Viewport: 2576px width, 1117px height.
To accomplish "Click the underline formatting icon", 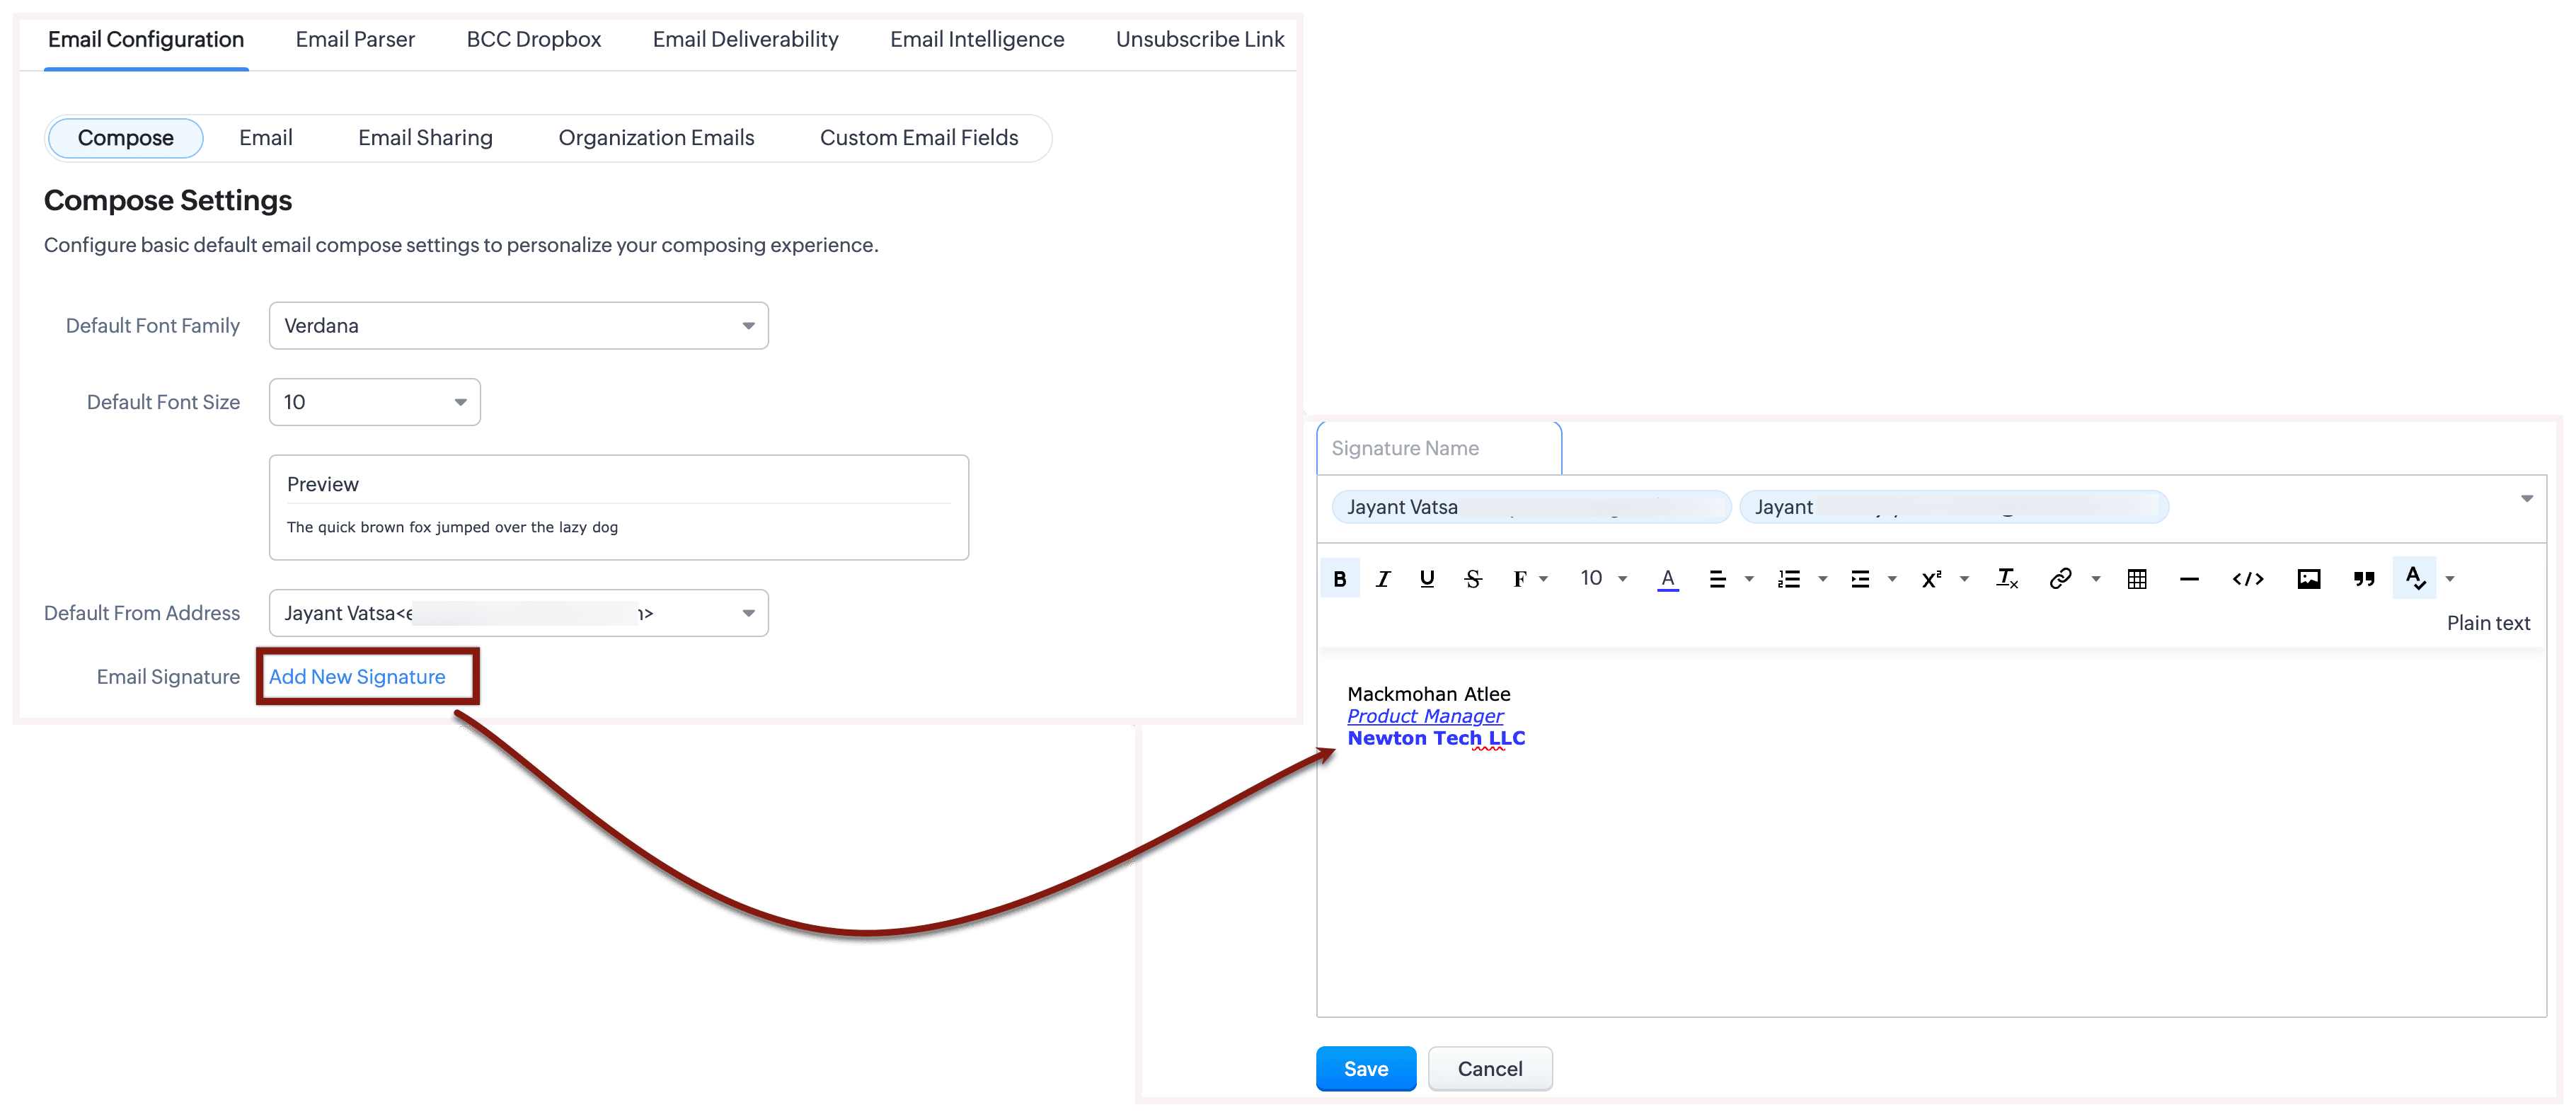I will [1427, 578].
